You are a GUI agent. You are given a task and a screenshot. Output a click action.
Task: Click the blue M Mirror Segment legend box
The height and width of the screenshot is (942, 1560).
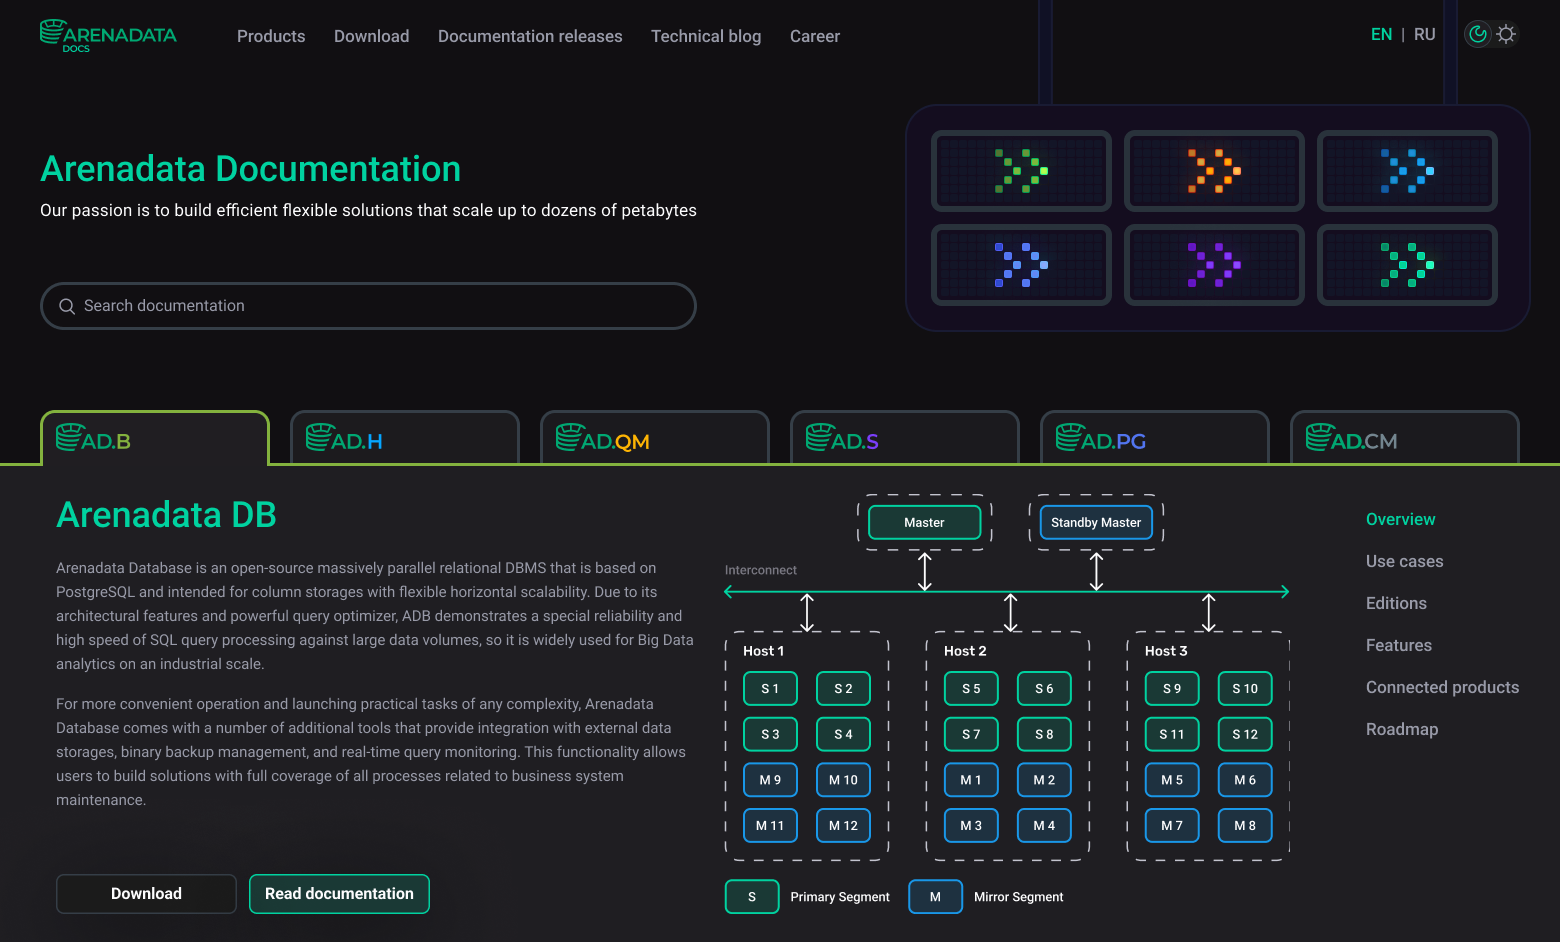coord(935,897)
